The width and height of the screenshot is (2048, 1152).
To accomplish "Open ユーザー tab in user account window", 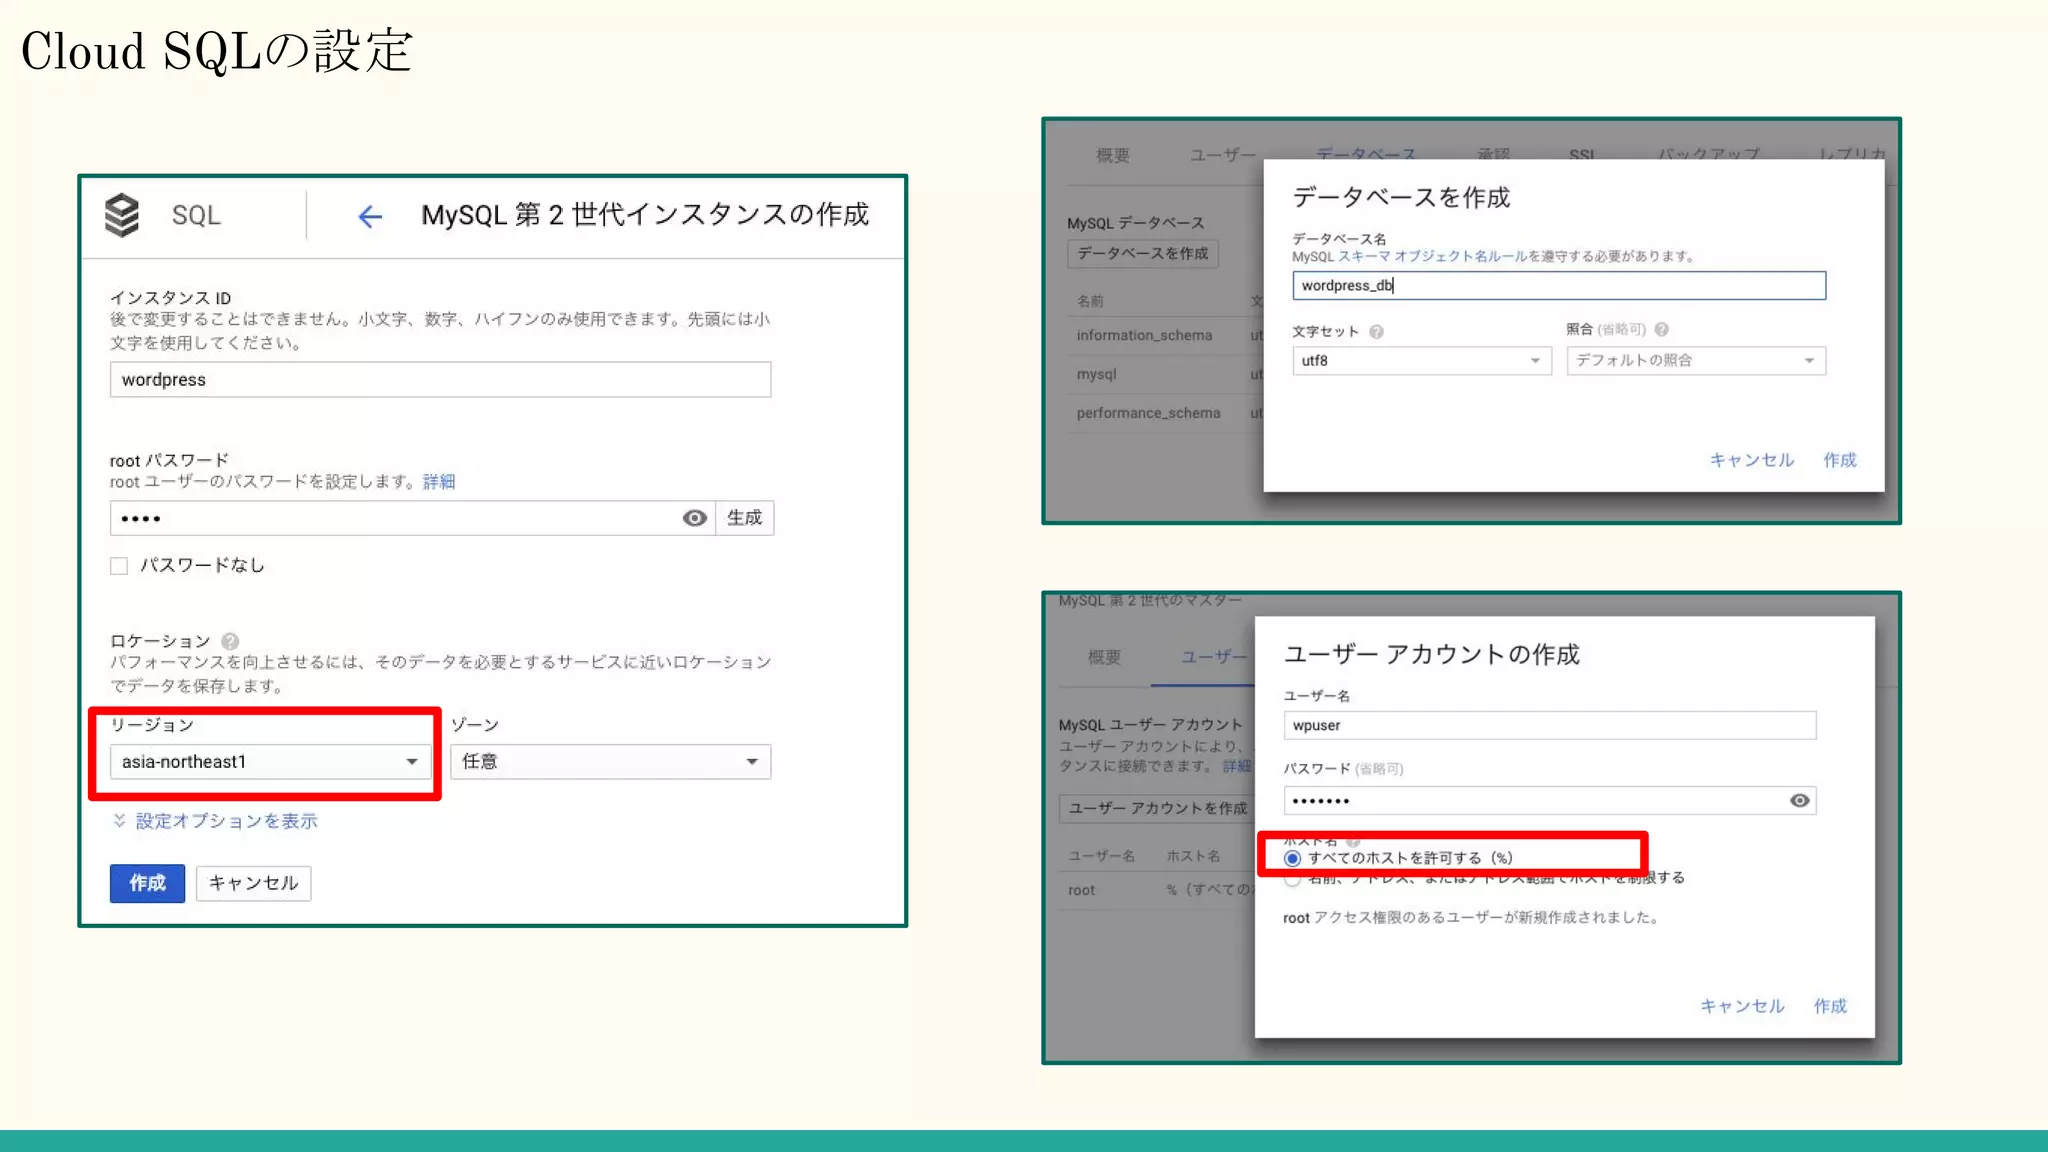I will click(x=1214, y=657).
